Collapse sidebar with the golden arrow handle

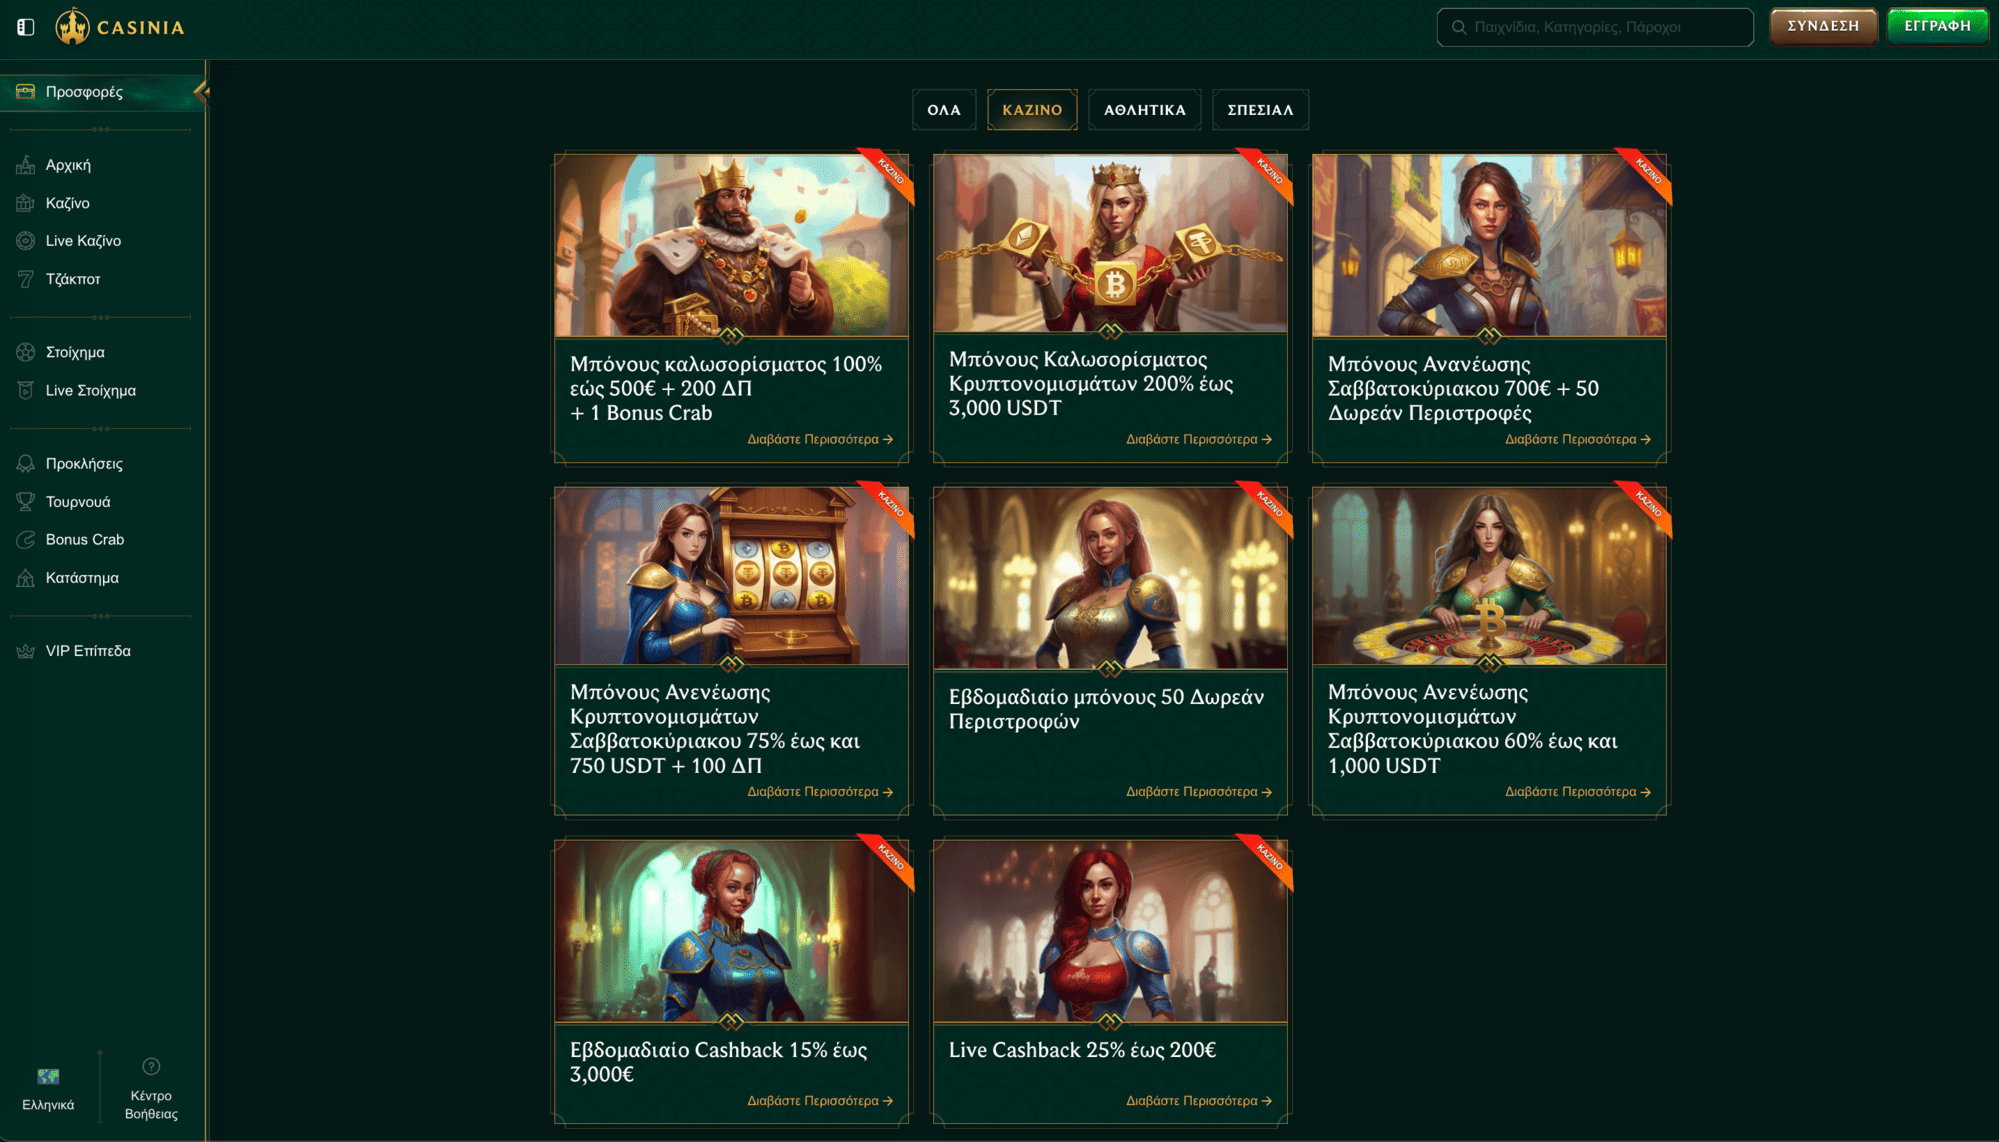pos(201,92)
